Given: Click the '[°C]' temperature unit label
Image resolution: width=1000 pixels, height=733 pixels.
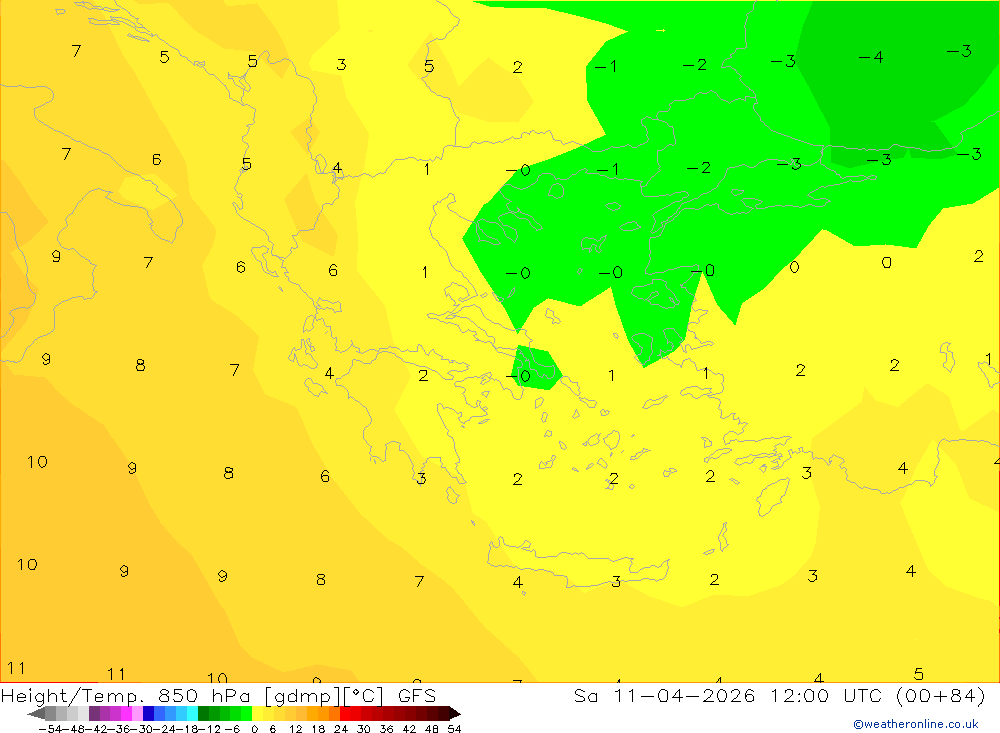Looking at the screenshot, I should pos(364,697).
